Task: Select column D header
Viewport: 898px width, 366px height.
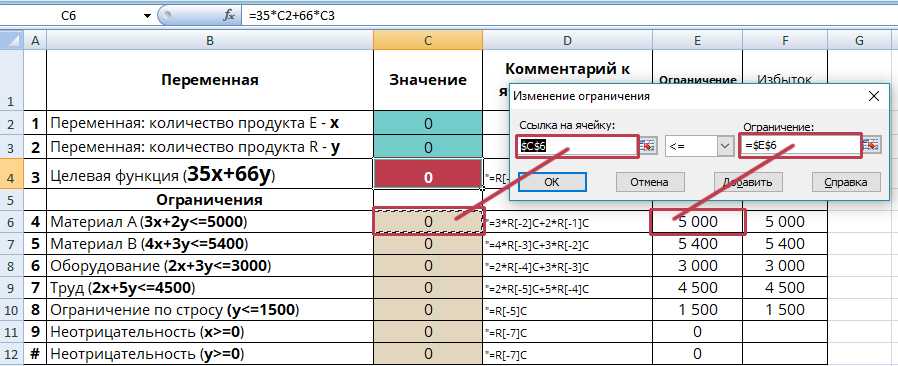Action: [x=567, y=40]
